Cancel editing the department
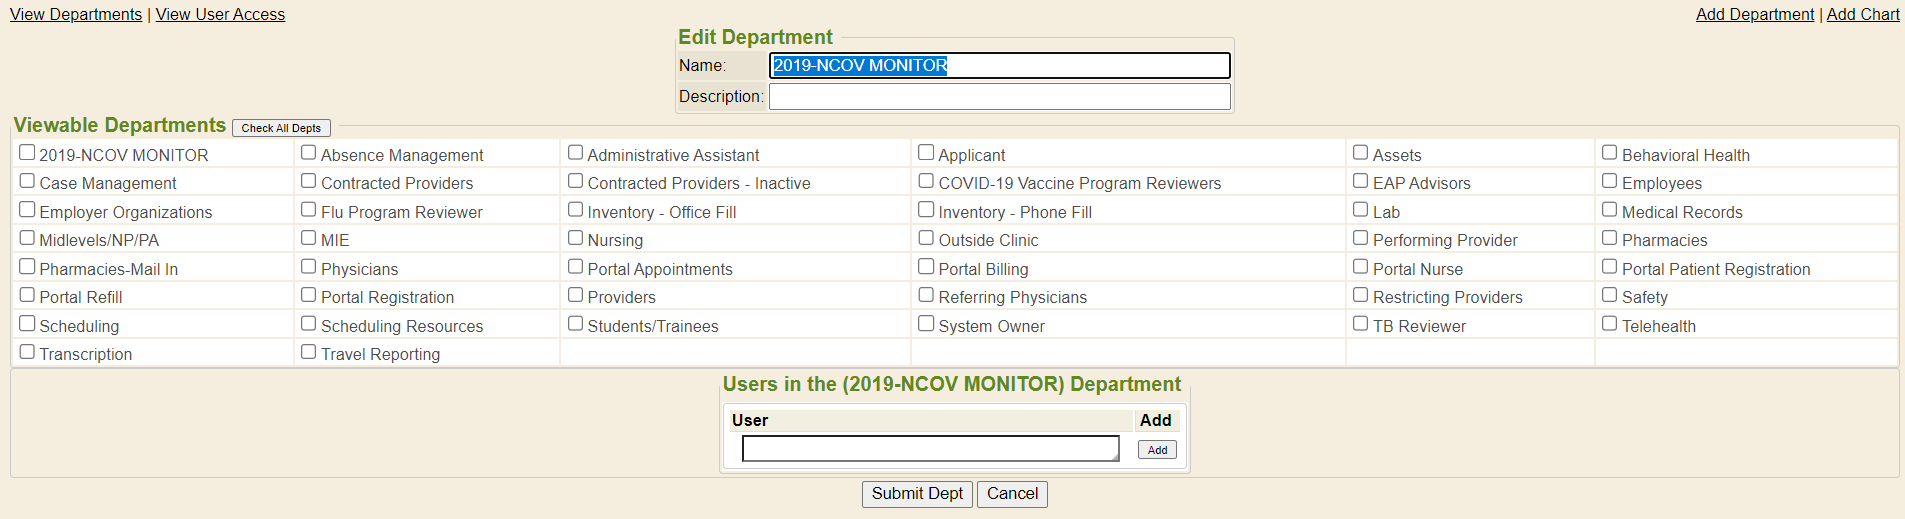Screen dimensions: 1905x519 [x=1012, y=494]
